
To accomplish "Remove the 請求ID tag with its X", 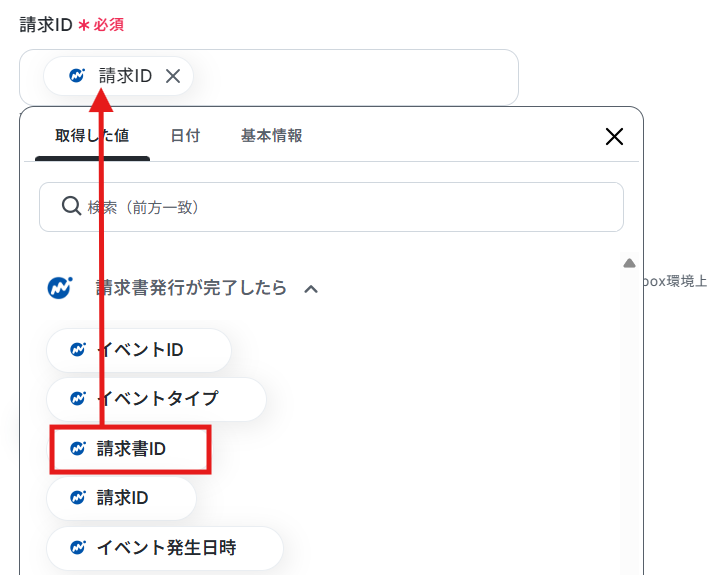I will pos(173,76).
